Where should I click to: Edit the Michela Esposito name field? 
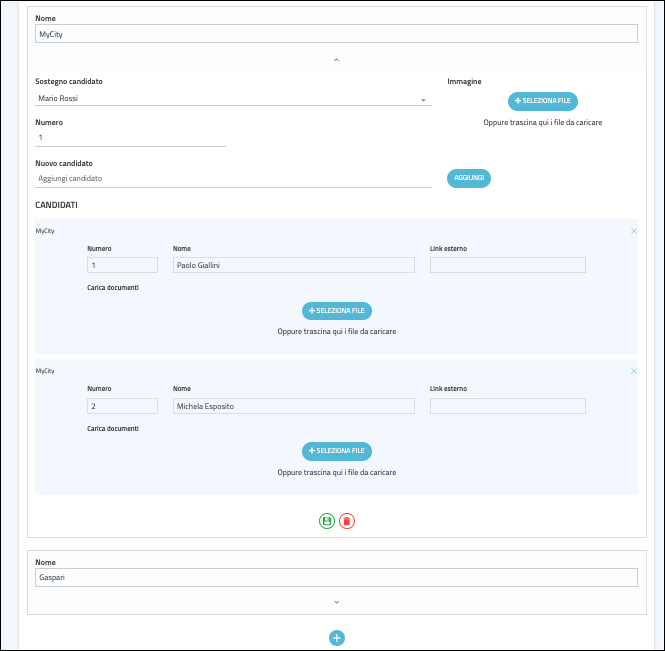tap(293, 406)
